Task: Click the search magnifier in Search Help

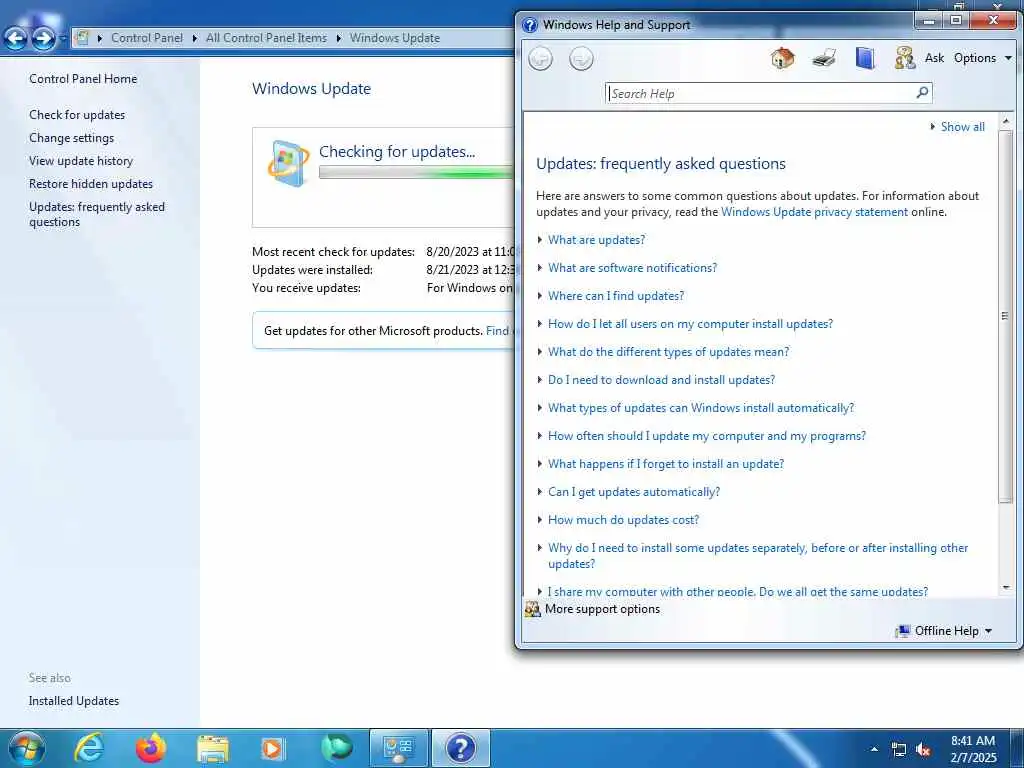Action: click(922, 93)
